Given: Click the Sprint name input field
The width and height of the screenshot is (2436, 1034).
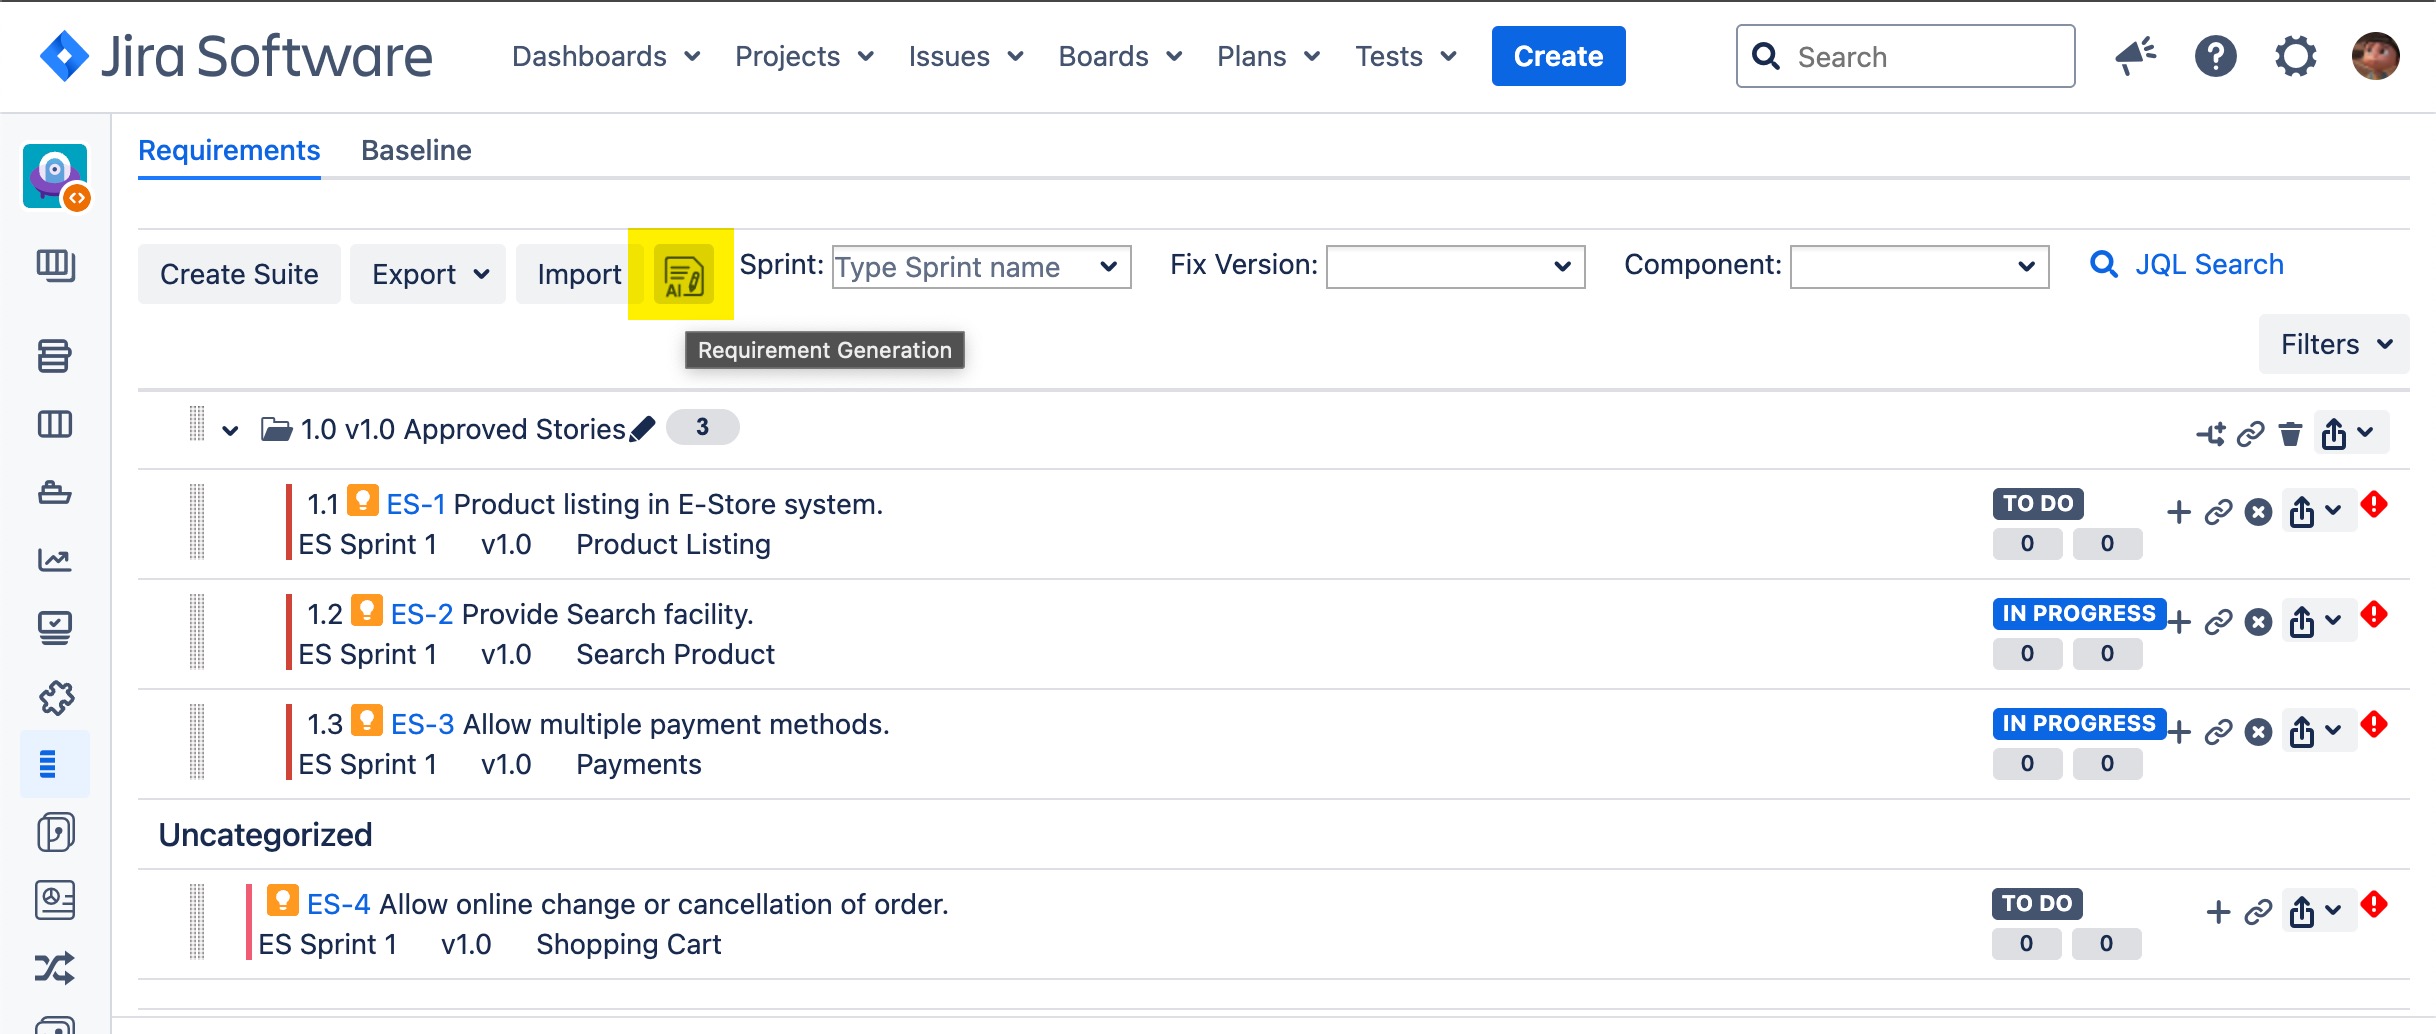Looking at the screenshot, I should coord(964,267).
